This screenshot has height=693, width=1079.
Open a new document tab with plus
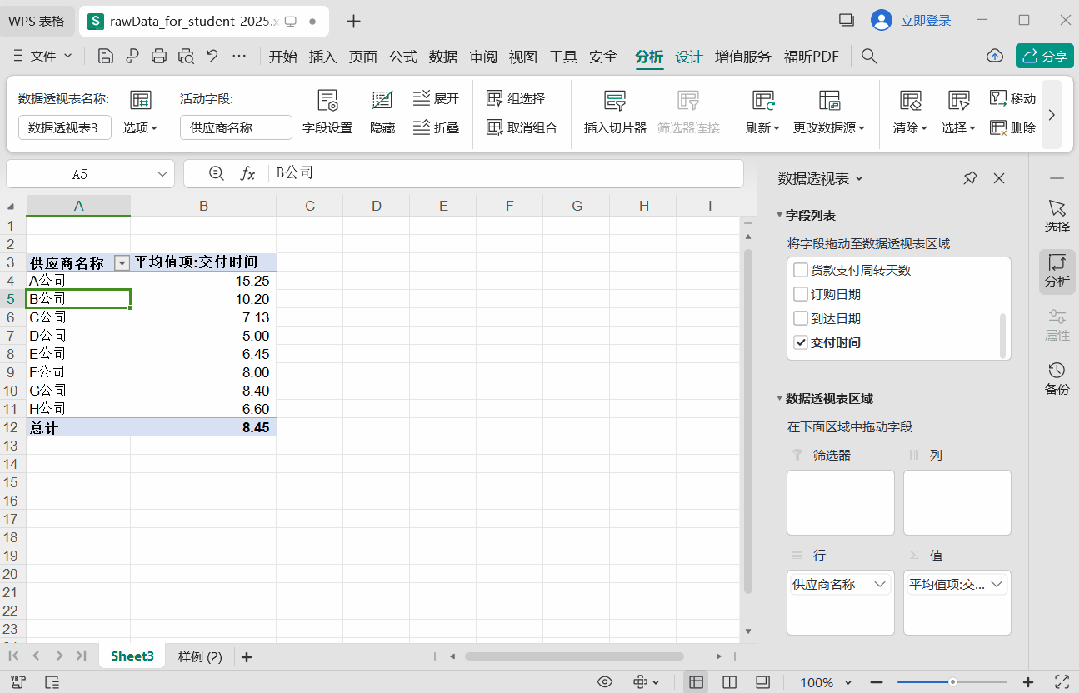click(354, 21)
